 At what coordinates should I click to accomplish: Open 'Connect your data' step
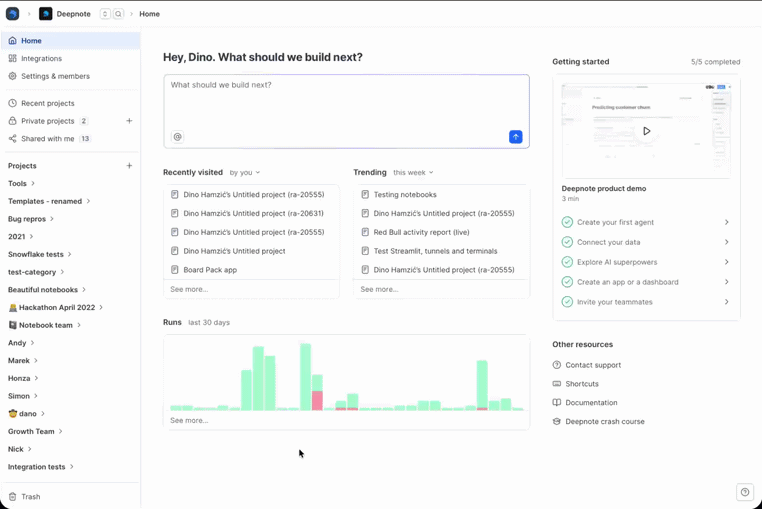pyautogui.click(x=646, y=242)
